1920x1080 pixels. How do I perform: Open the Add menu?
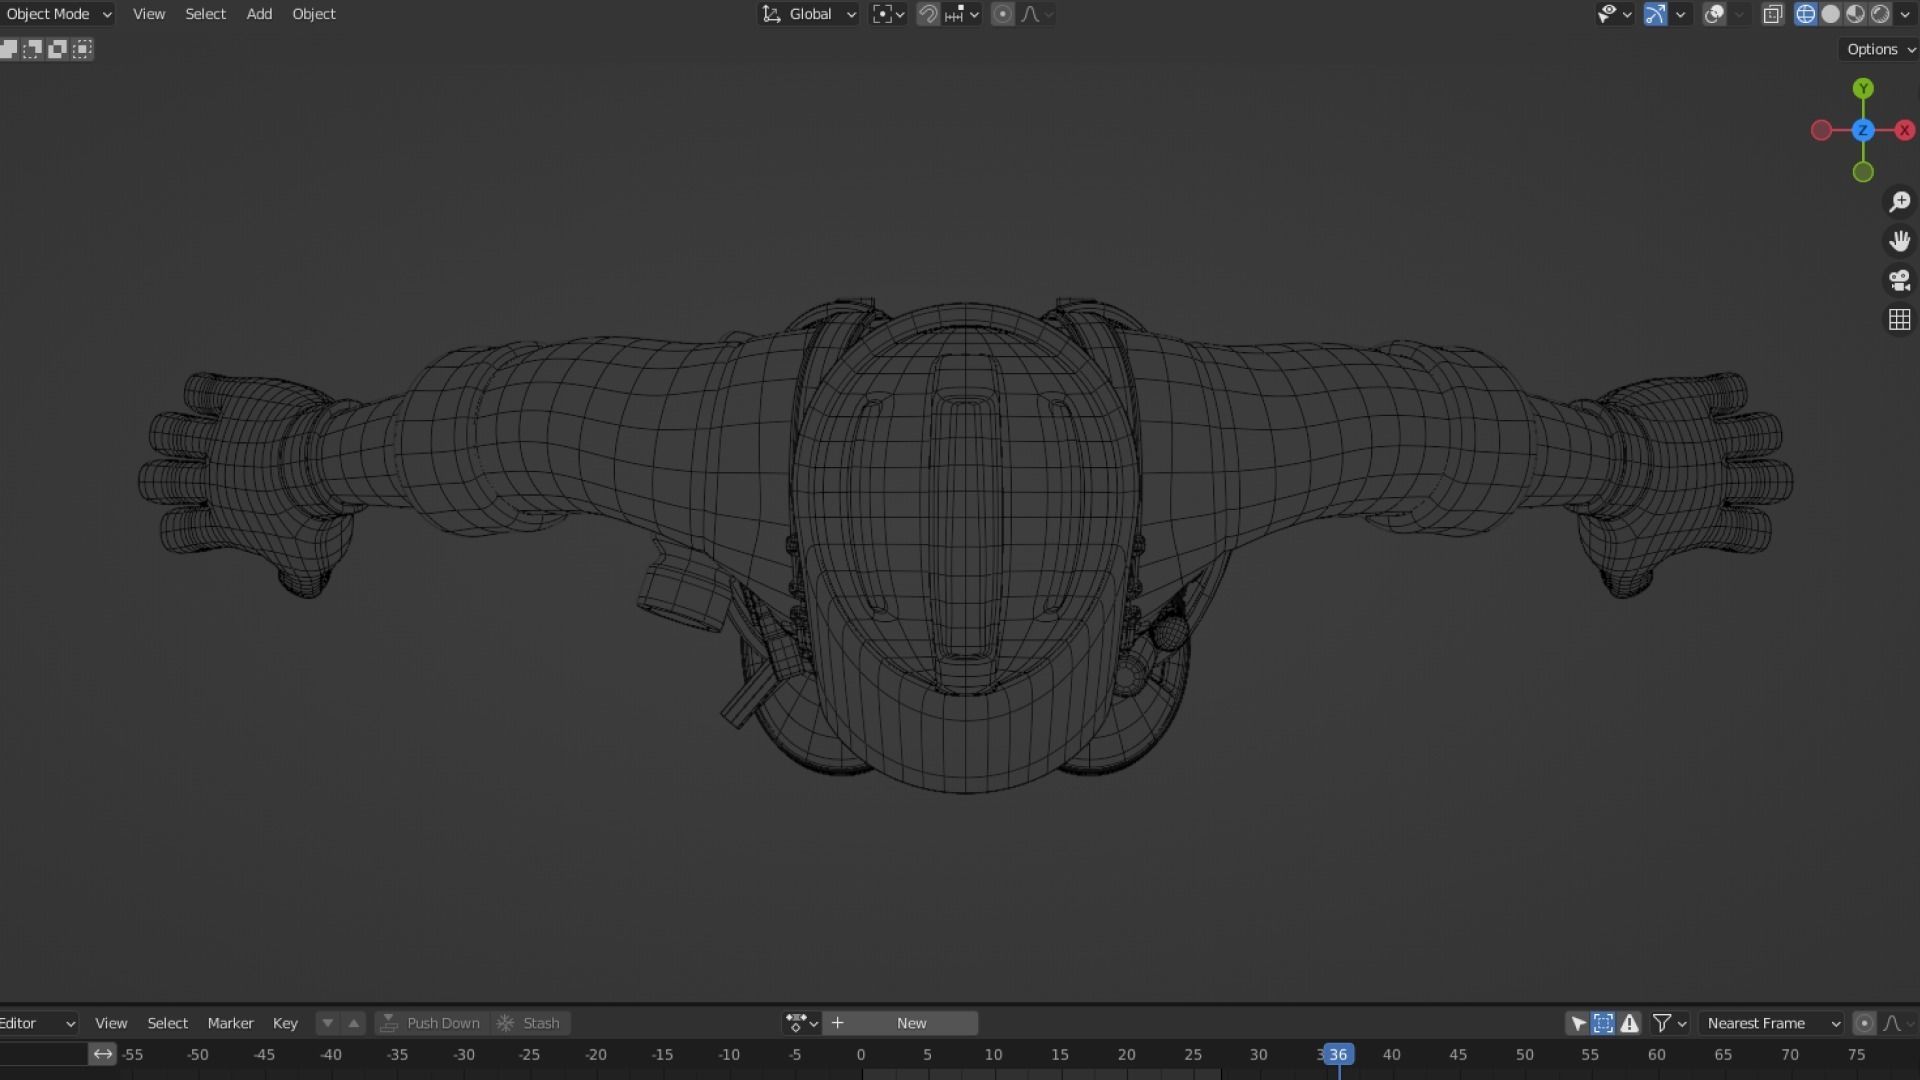tap(259, 14)
